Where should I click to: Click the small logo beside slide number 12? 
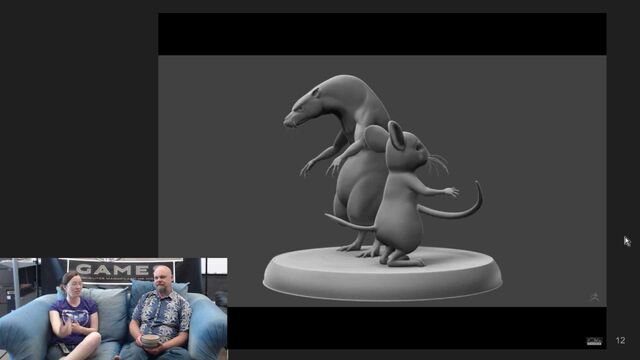pos(594,341)
